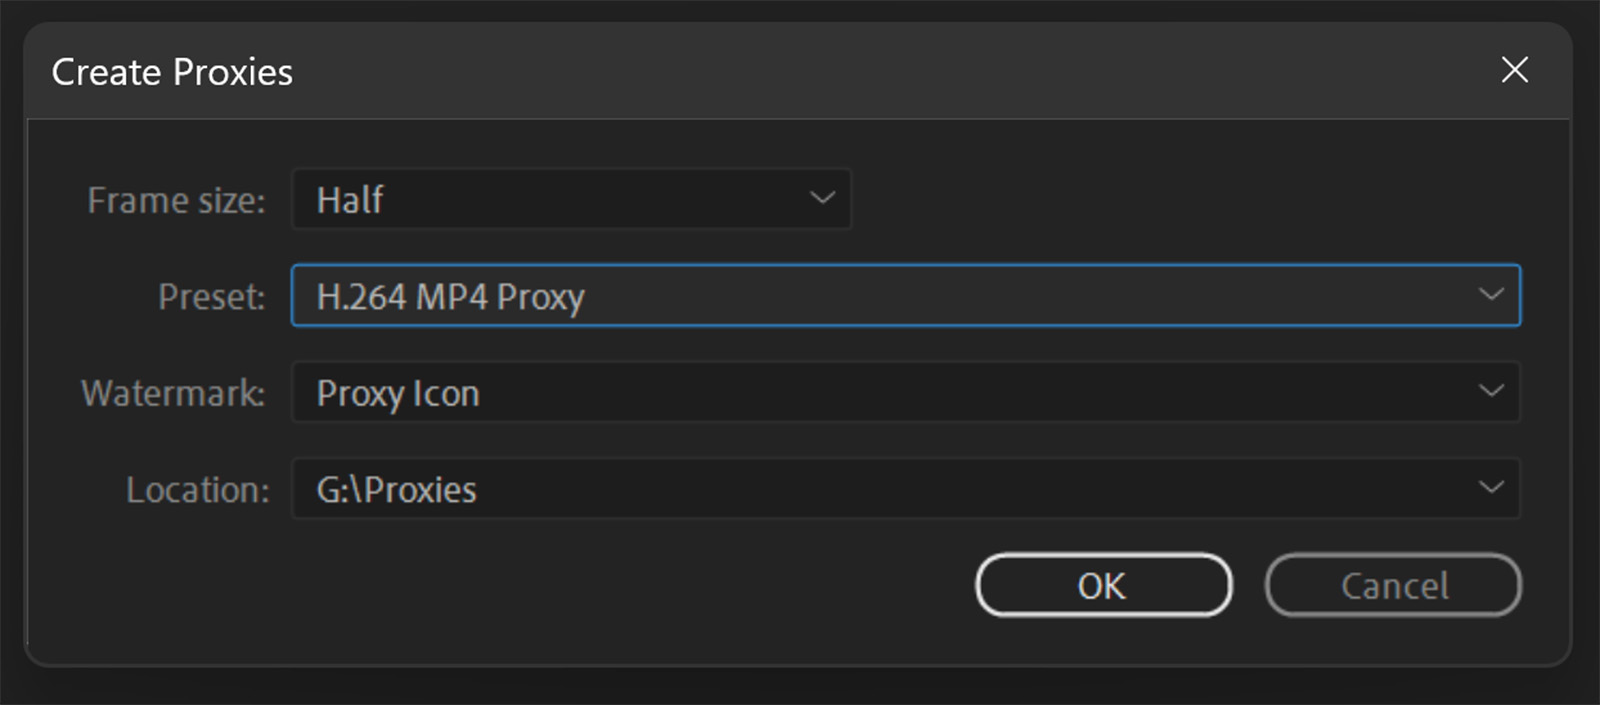Open the Watermark dropdown

pyautogui.click(x=905, y=392)
